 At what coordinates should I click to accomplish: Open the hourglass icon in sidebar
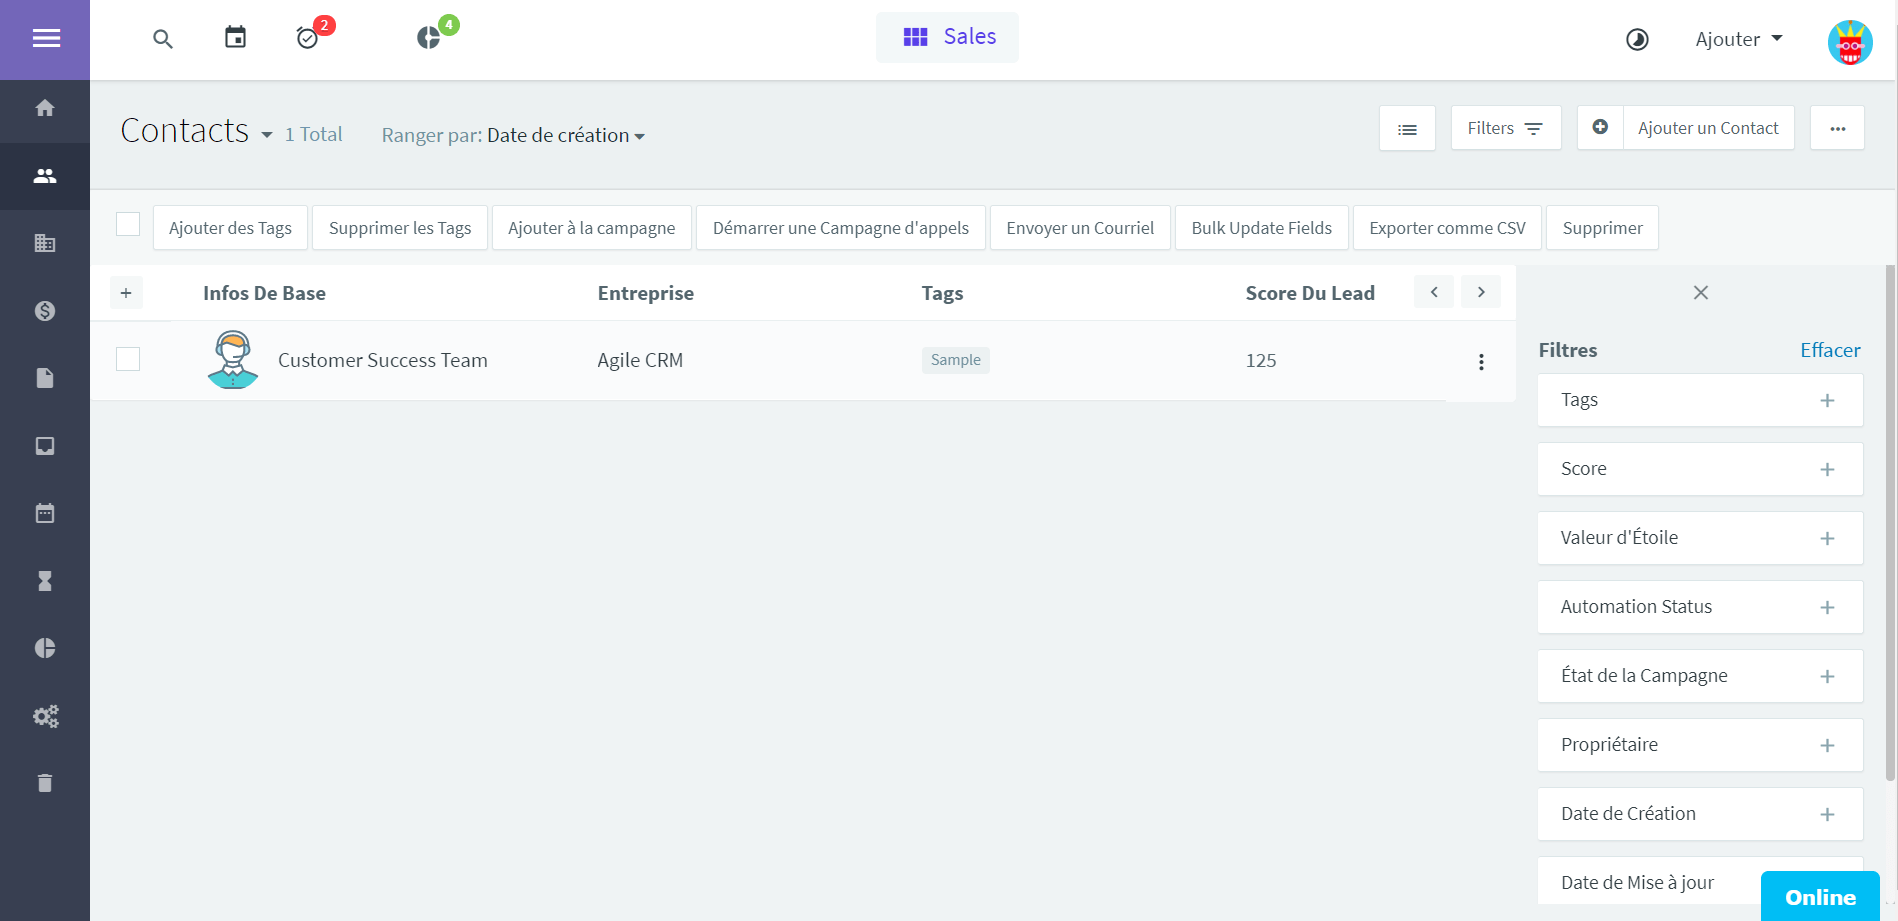click(x=45, y=581)
